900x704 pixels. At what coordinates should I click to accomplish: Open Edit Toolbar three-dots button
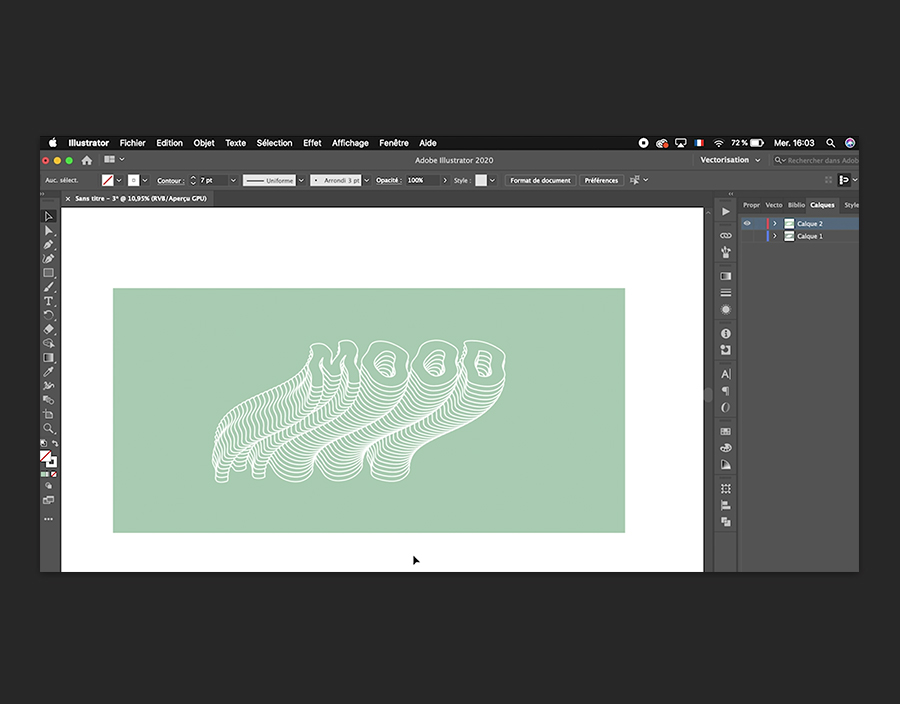pyautogui.click(x=49, y=519)
